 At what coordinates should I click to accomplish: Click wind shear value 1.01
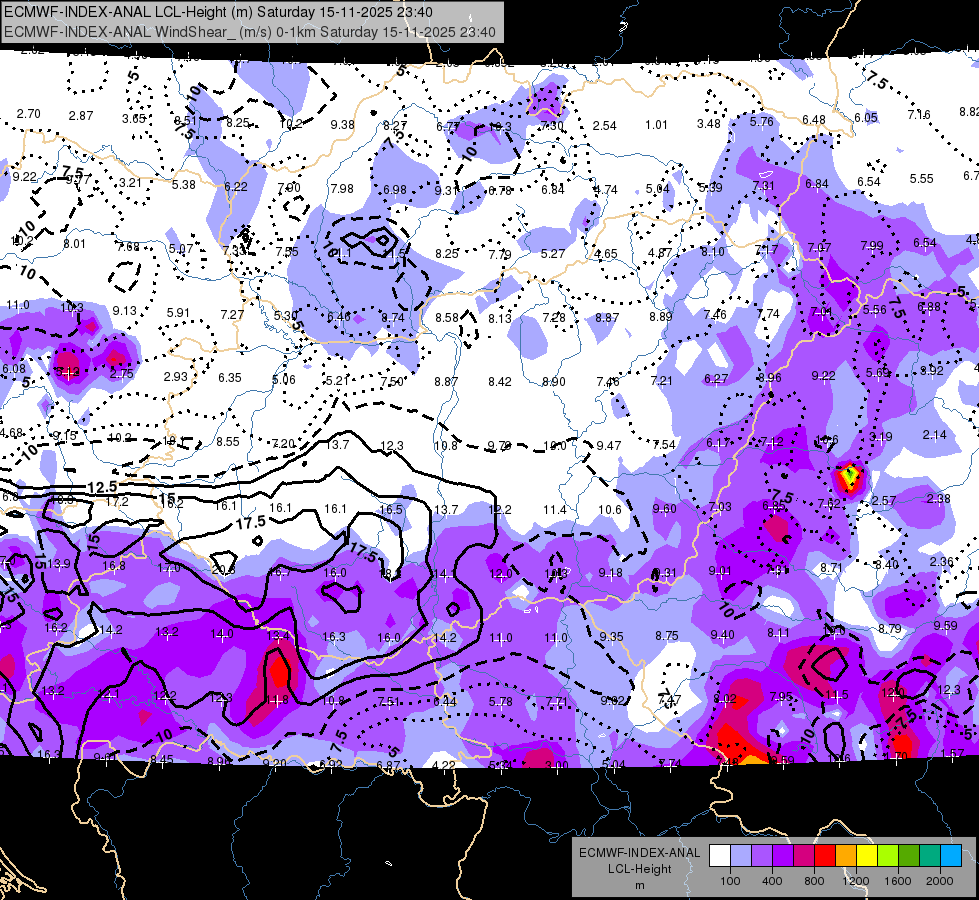656,125
